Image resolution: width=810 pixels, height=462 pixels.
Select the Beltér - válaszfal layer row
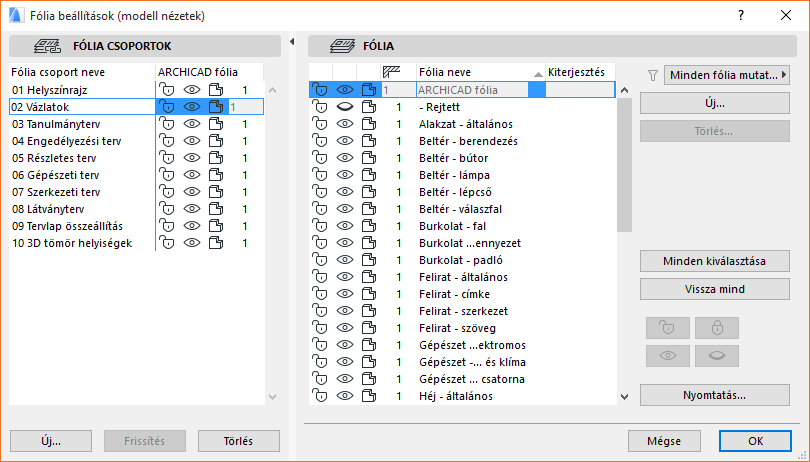pos(462,209)
